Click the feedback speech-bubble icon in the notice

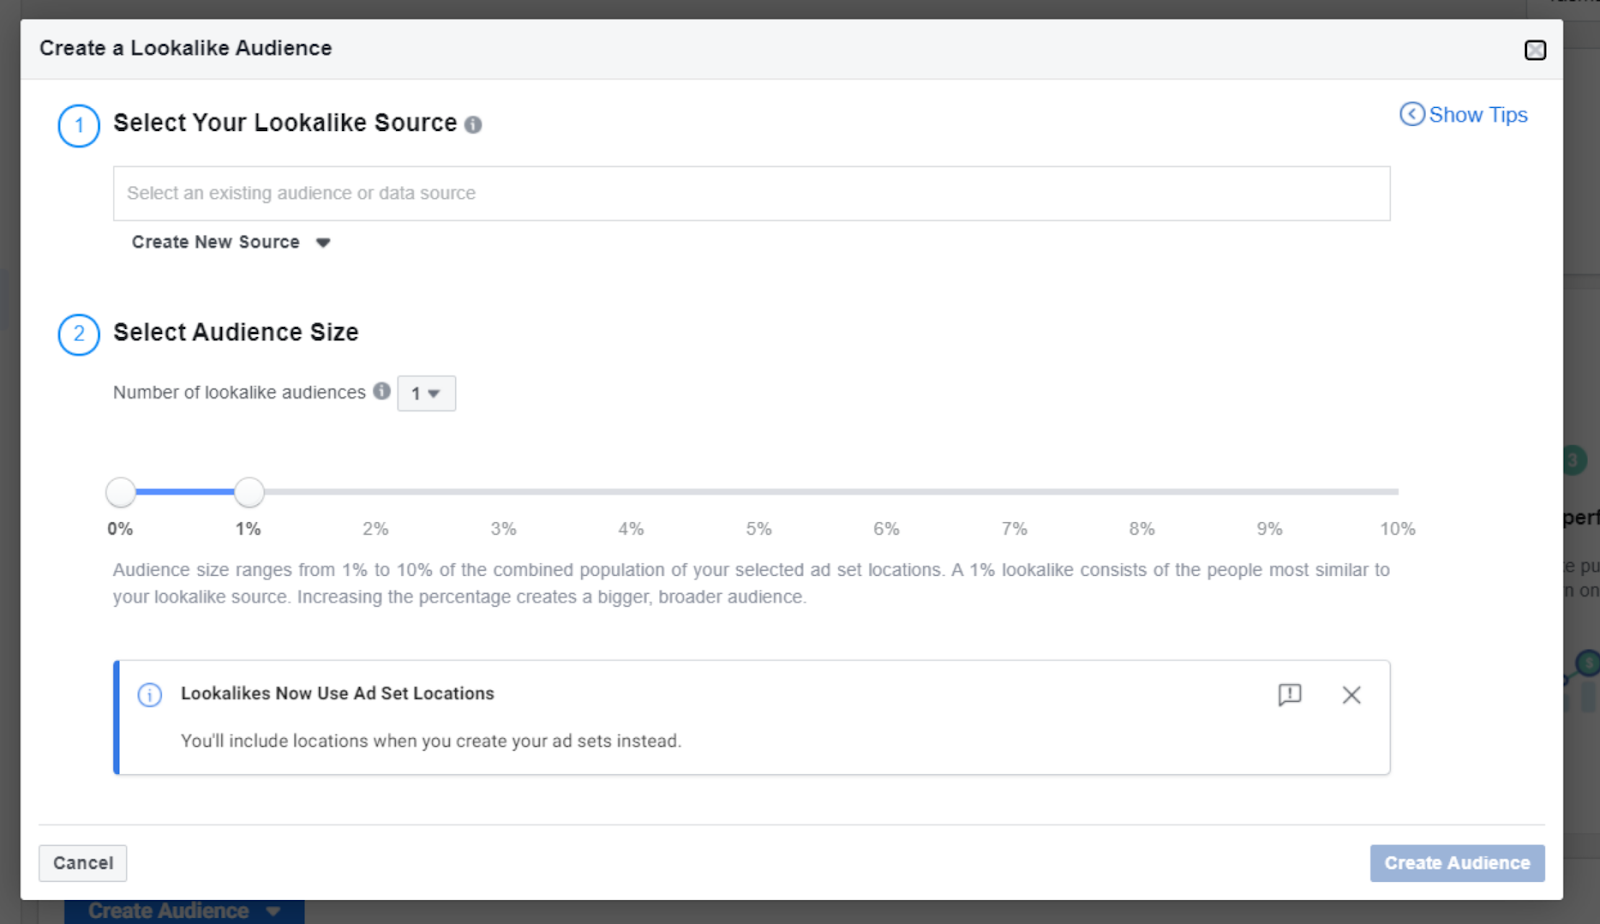point(1291,694)
